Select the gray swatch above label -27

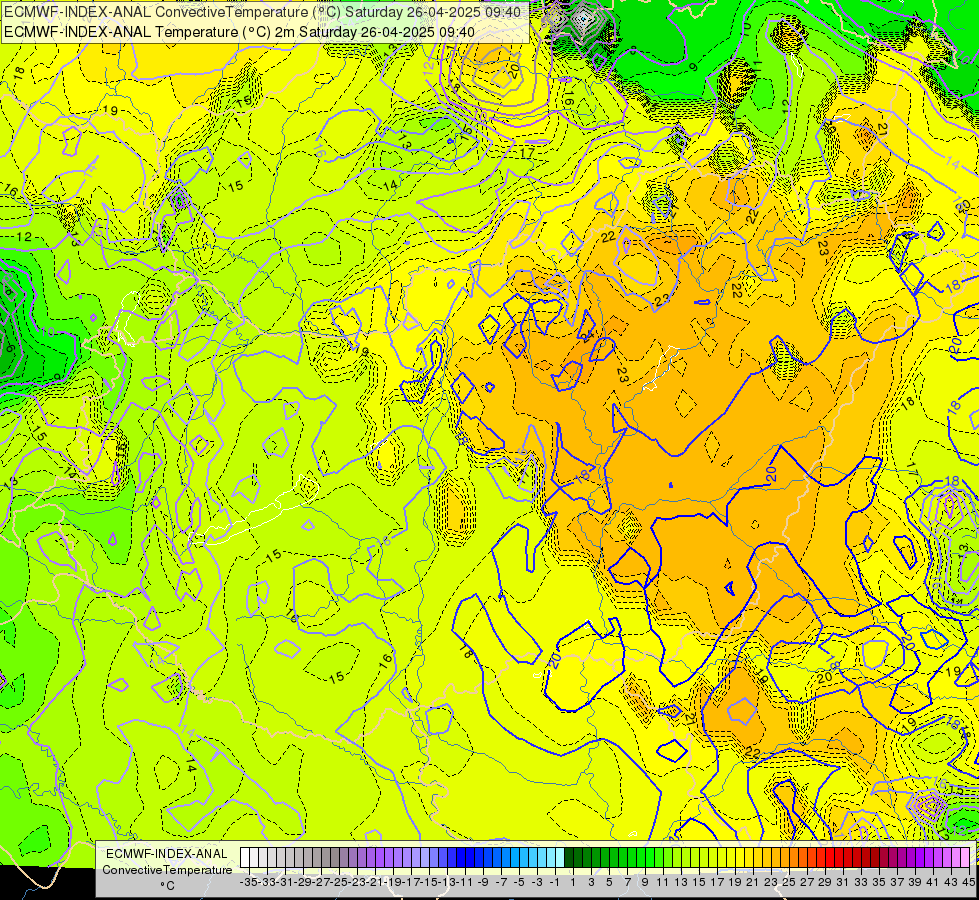click(x=317, y=858)
